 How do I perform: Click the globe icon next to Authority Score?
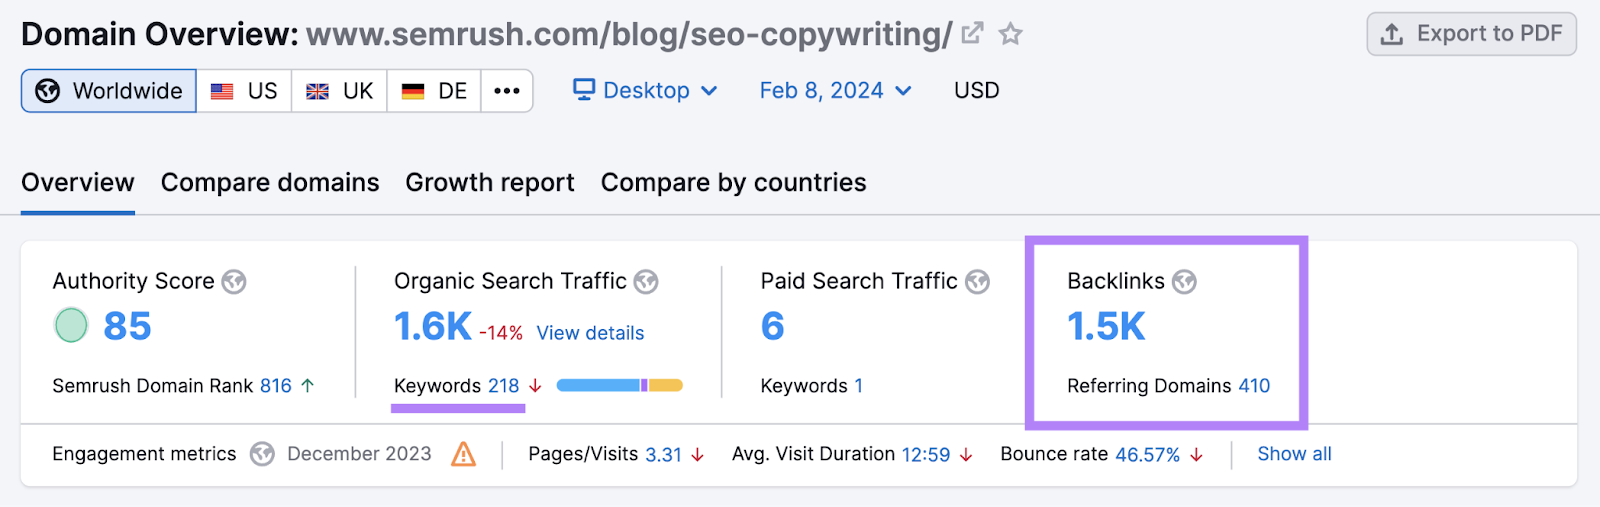click(234, 282)
